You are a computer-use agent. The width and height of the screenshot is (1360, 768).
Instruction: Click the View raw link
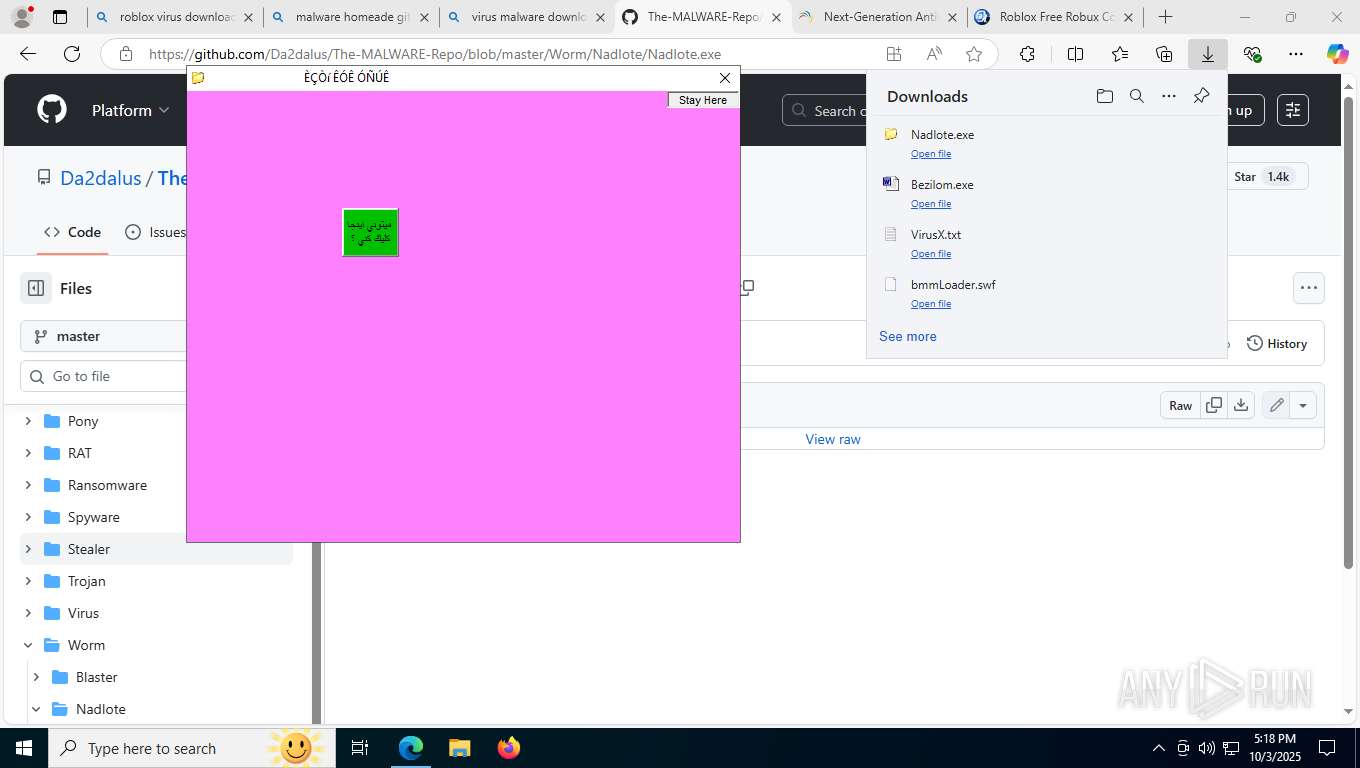coord(833,439)
